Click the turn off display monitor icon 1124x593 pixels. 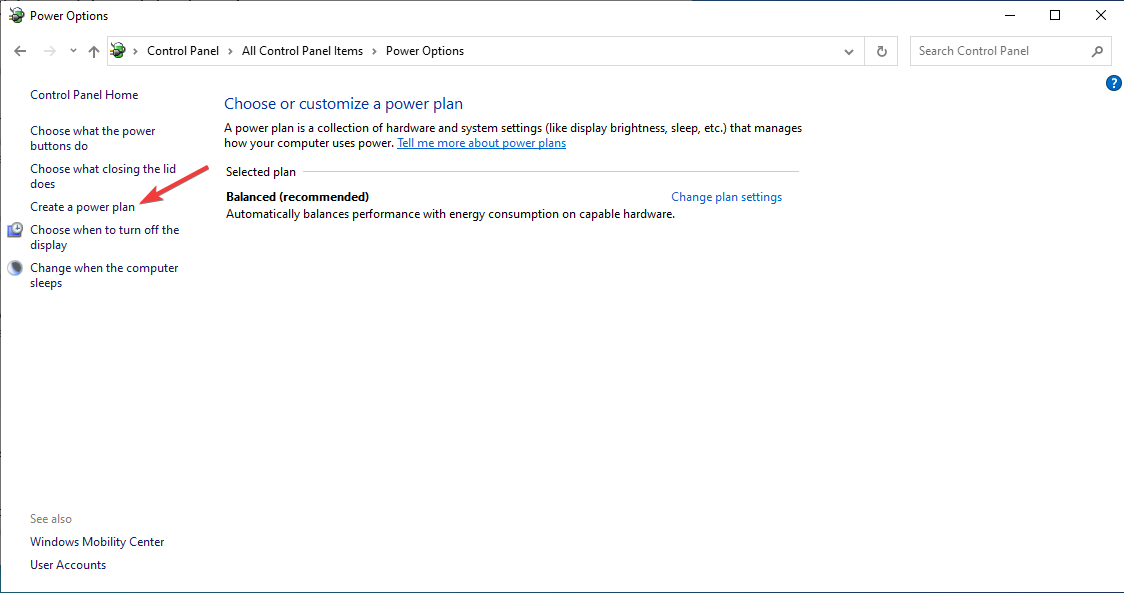[x=15, y=230]
